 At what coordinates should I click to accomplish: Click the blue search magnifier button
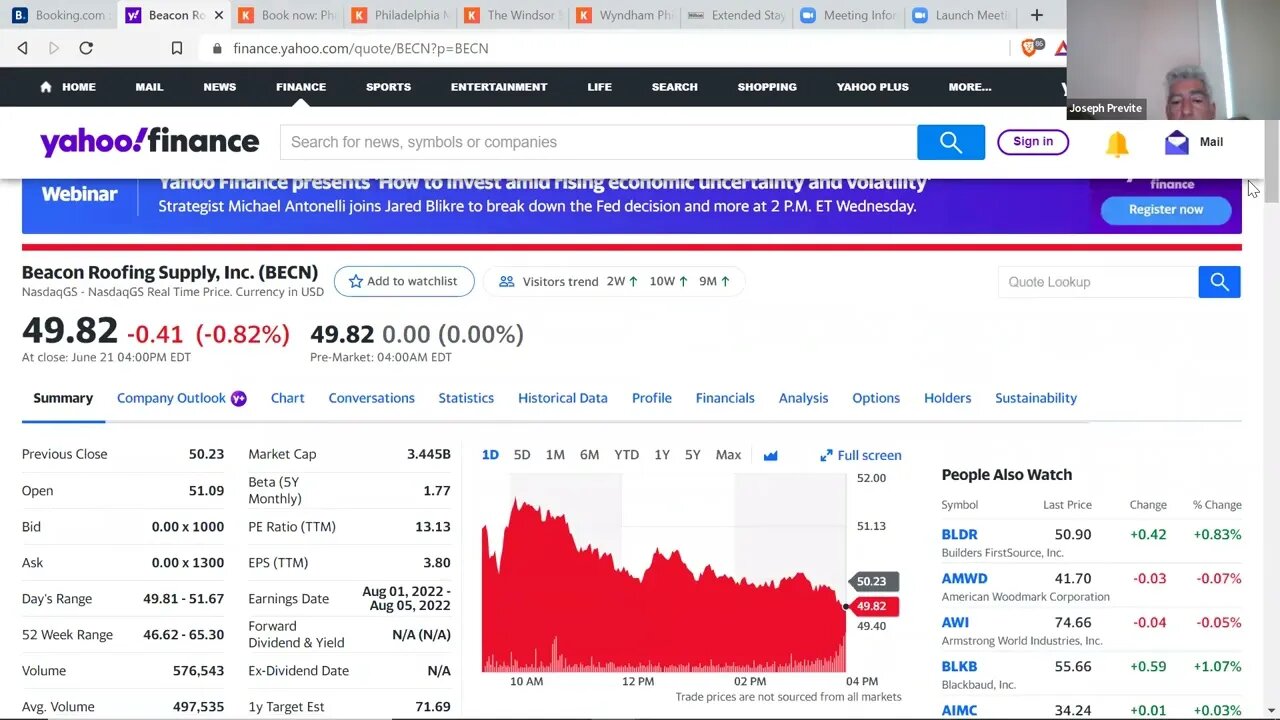click(951, 142)
